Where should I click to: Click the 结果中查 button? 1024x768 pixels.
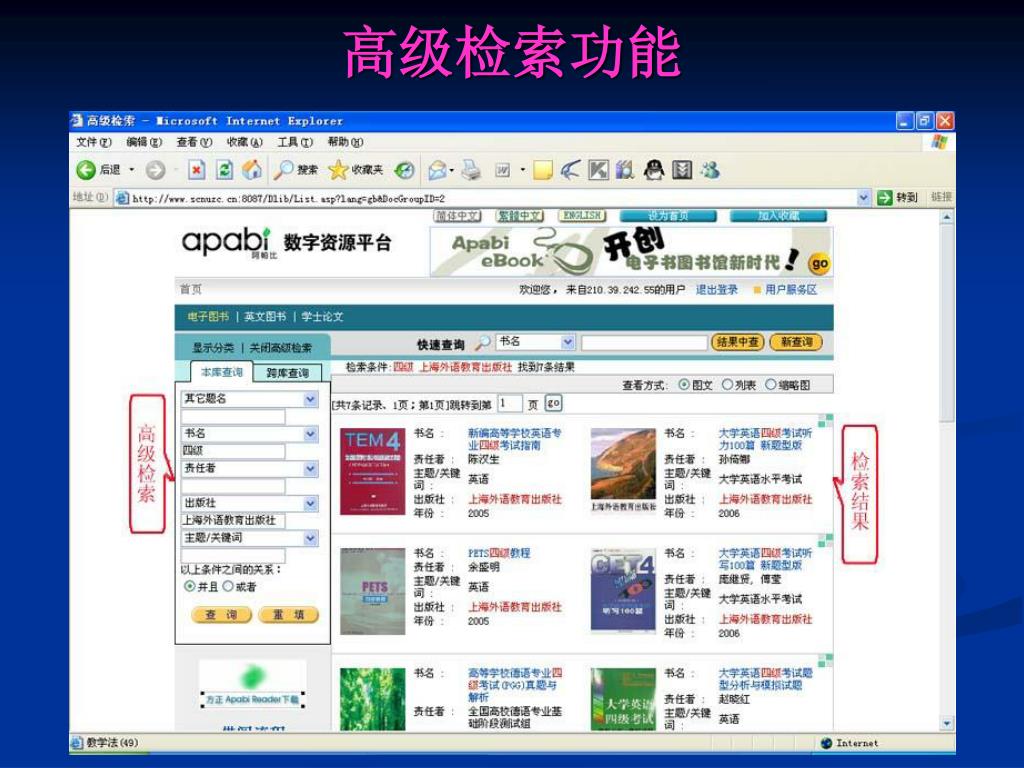[x=737, y=342]
